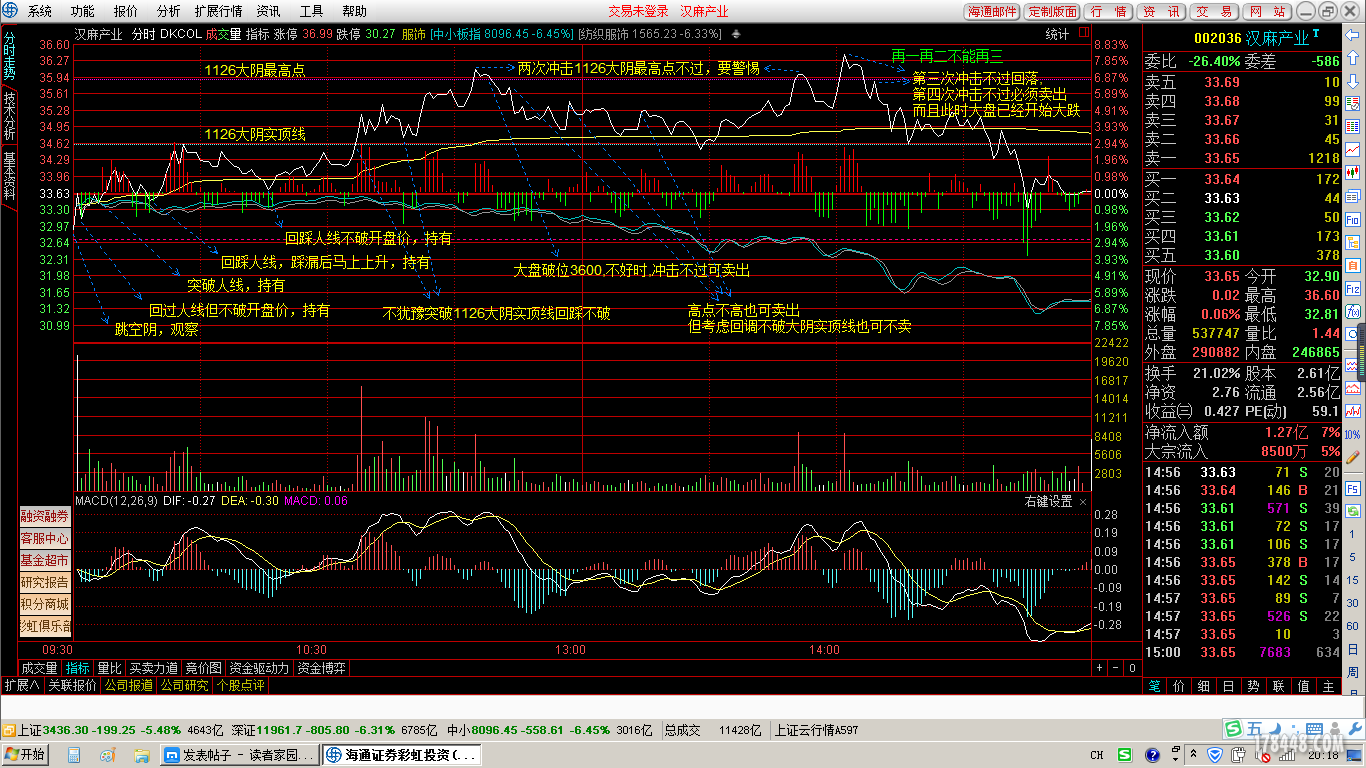
Task: Click the 右键设置 label on MACD panel
Action: (x=1048, y=501)
